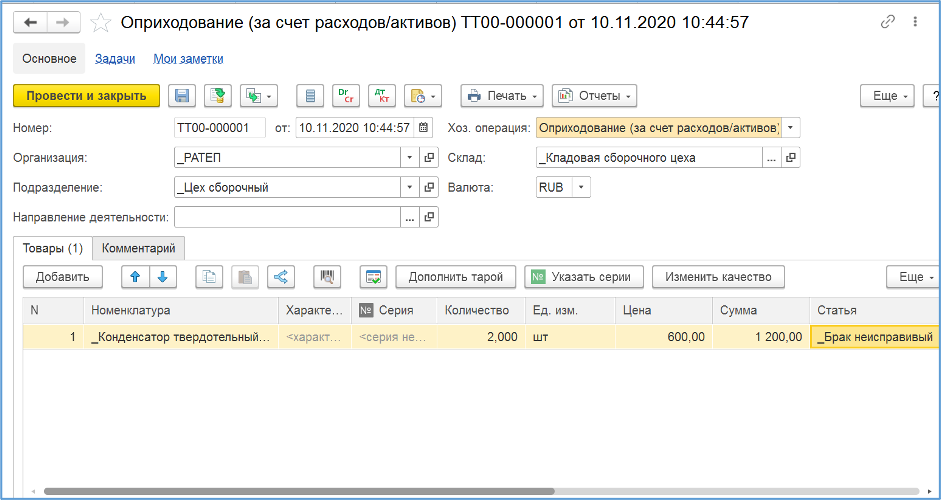The image size is (941, 502).
Task: Post the document with green arrow icon
Action: (218, 96)
